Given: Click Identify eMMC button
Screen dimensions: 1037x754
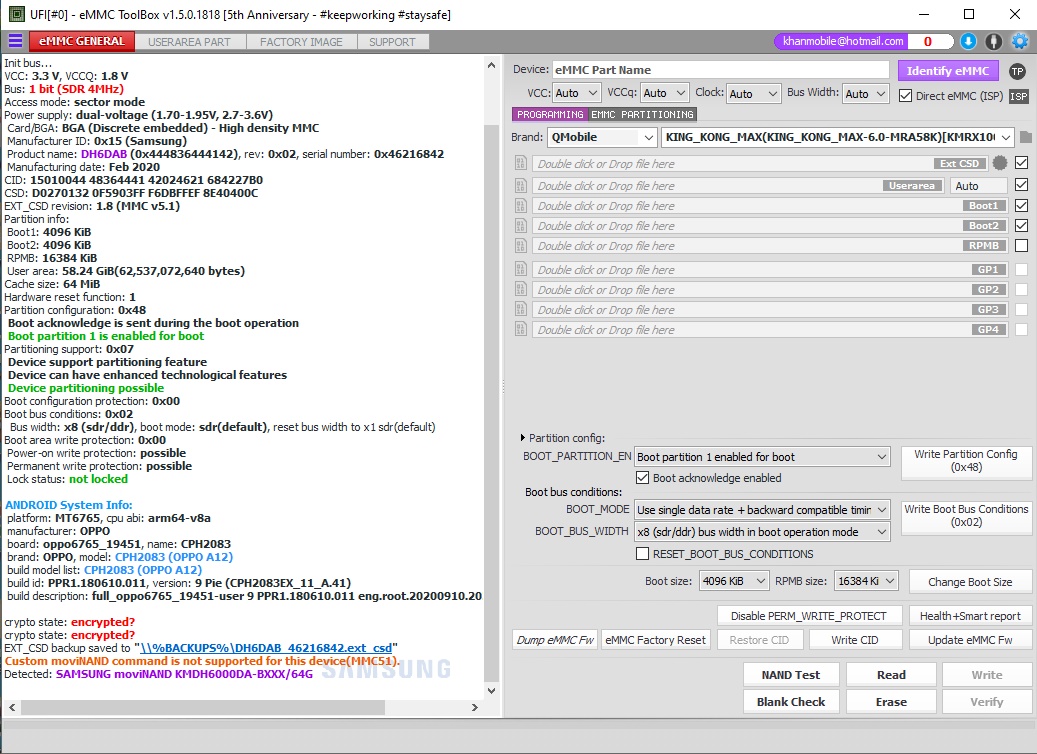Looking at the screenshot, I should 948,71.
